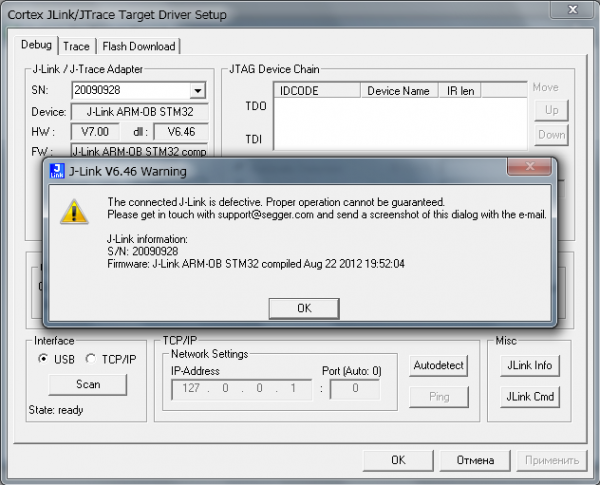
Task: Click the Device Name column header
Action: tap(398, 91)
